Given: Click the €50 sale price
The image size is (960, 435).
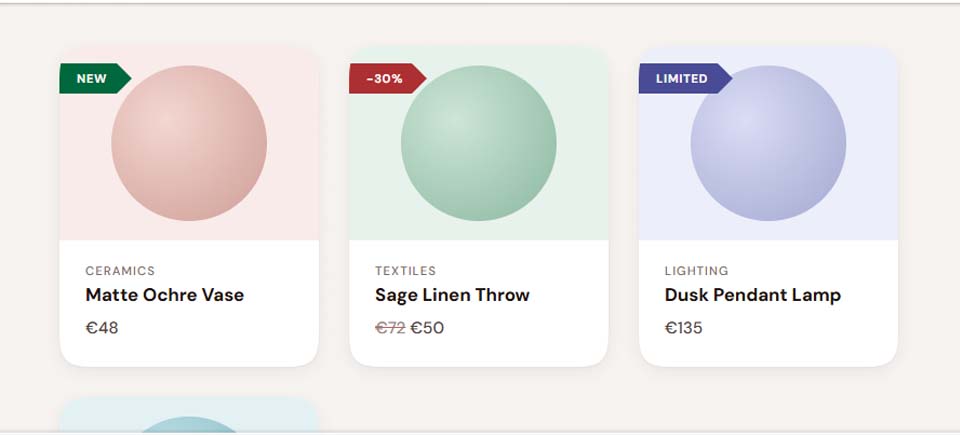Looking at the screenshot, I should pos(427,328).
